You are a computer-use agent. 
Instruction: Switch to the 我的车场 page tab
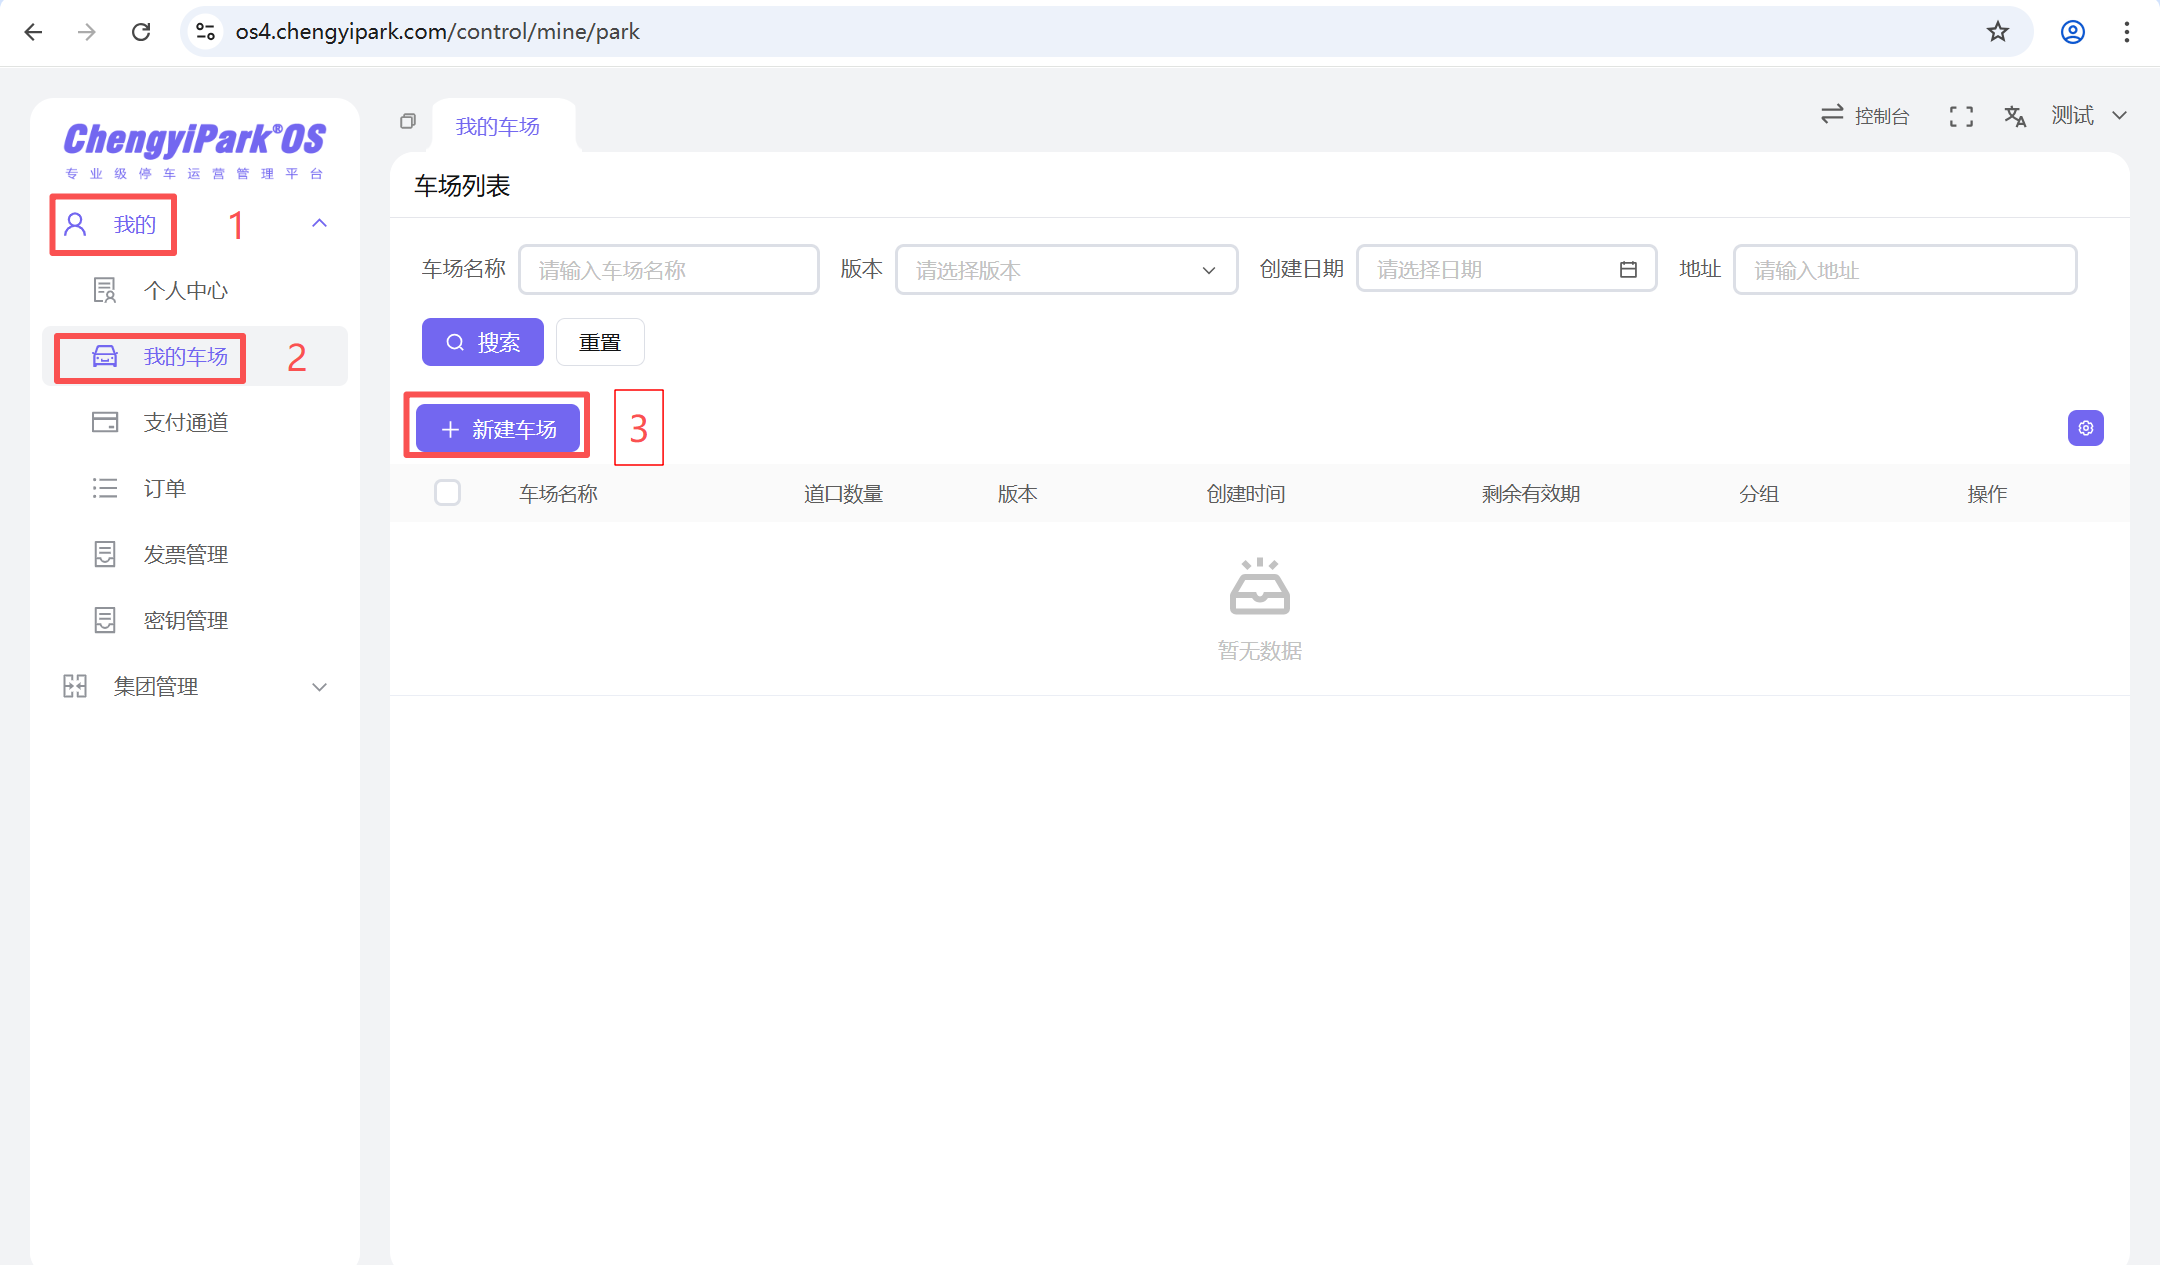pyautogui.click(x=498, y=127)
